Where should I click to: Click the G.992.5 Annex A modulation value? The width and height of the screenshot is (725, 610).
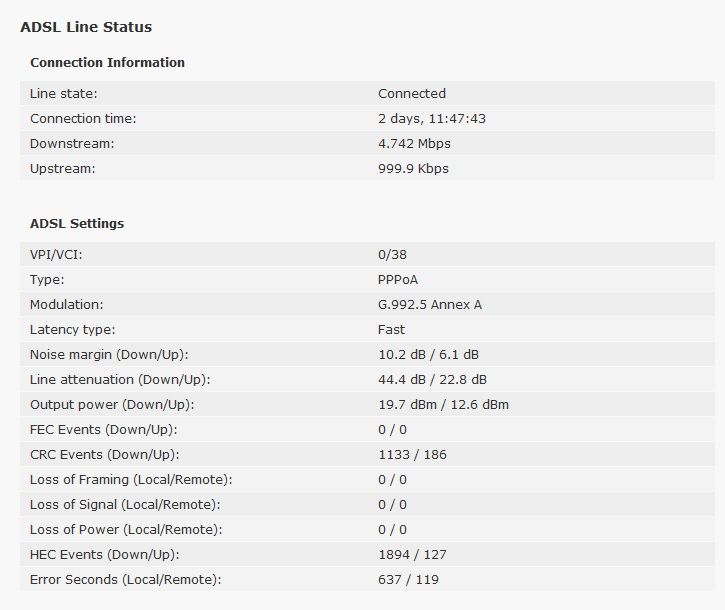(x=430, y=304)
